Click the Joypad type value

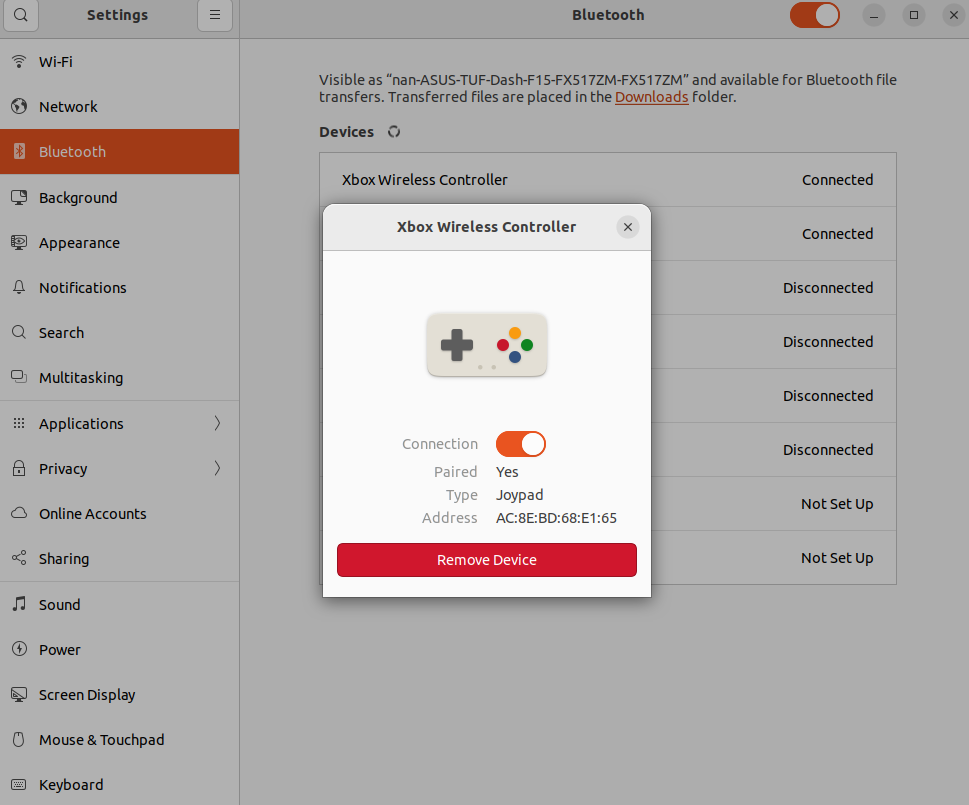(520, 495)
